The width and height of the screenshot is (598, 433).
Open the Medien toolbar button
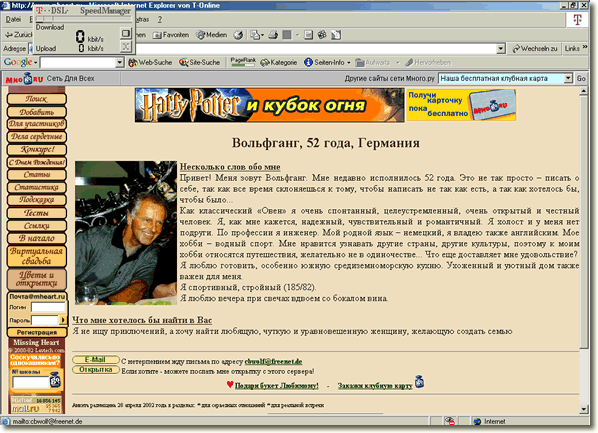(x=212, y=35)
